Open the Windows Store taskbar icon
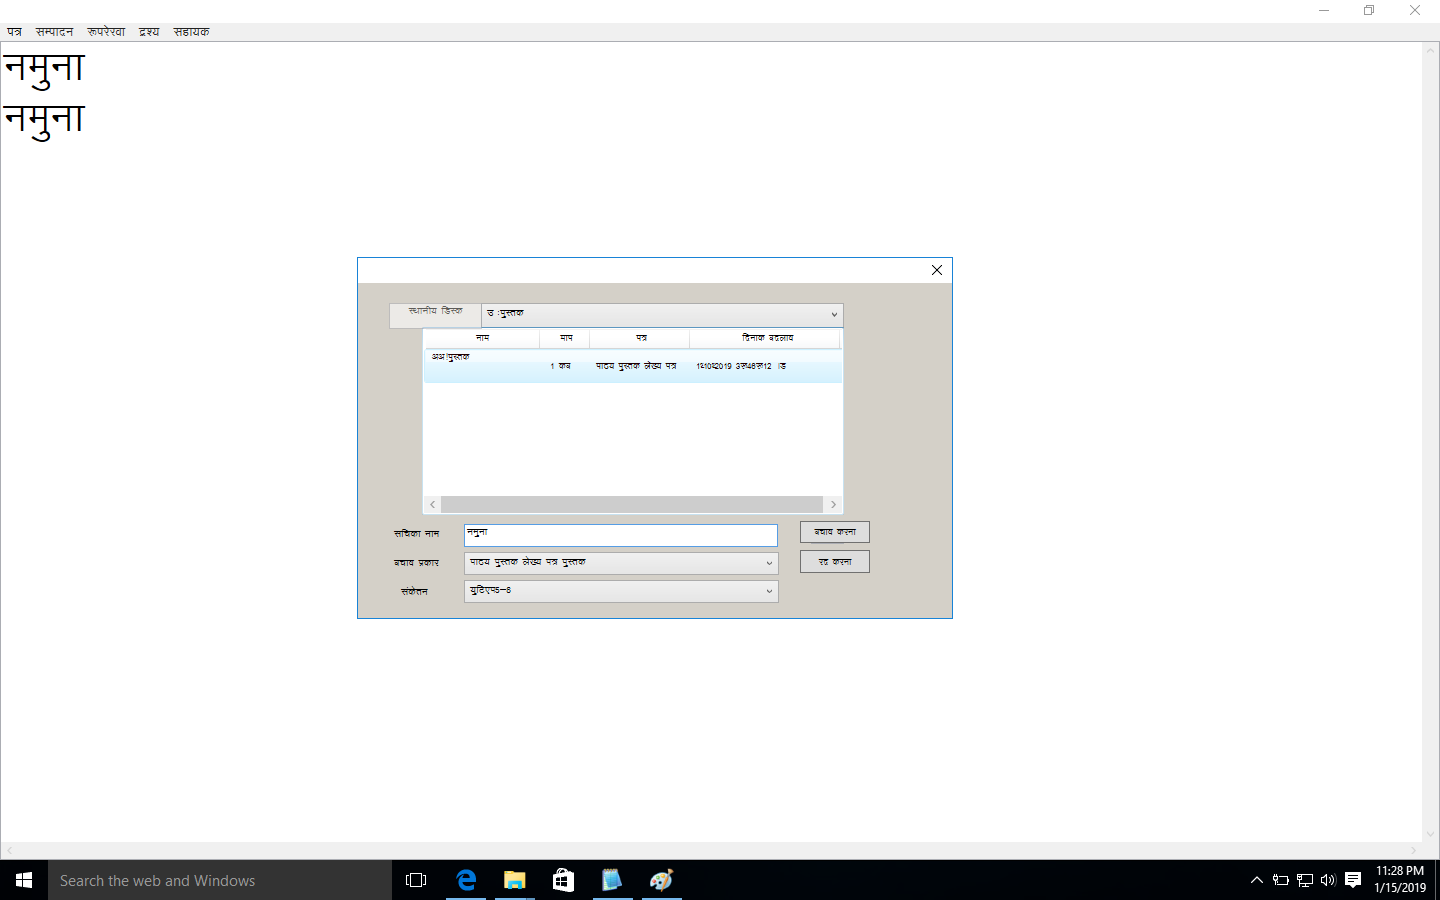 coord(563,880)
